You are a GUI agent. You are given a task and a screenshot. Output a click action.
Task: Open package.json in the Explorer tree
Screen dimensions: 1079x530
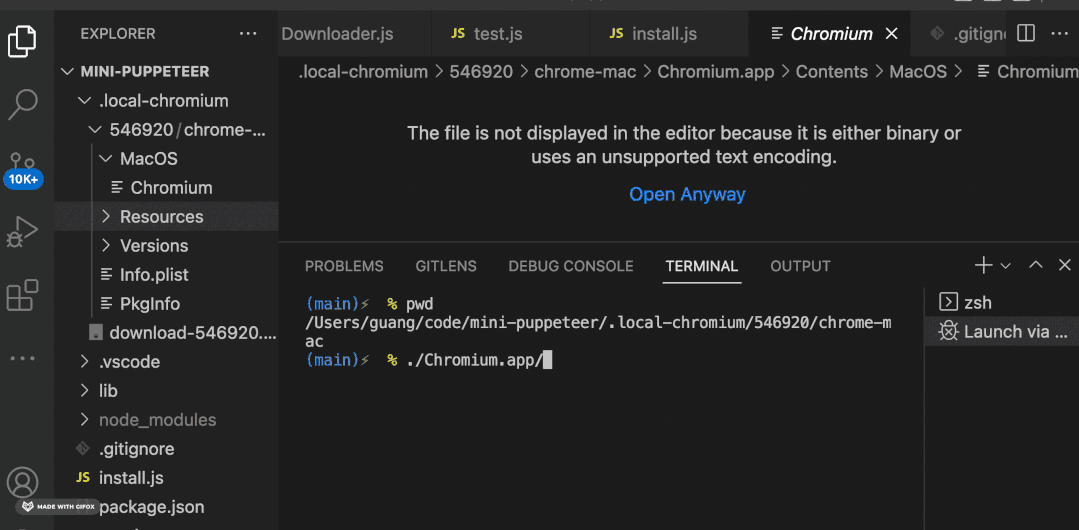(x=167, y=507)
